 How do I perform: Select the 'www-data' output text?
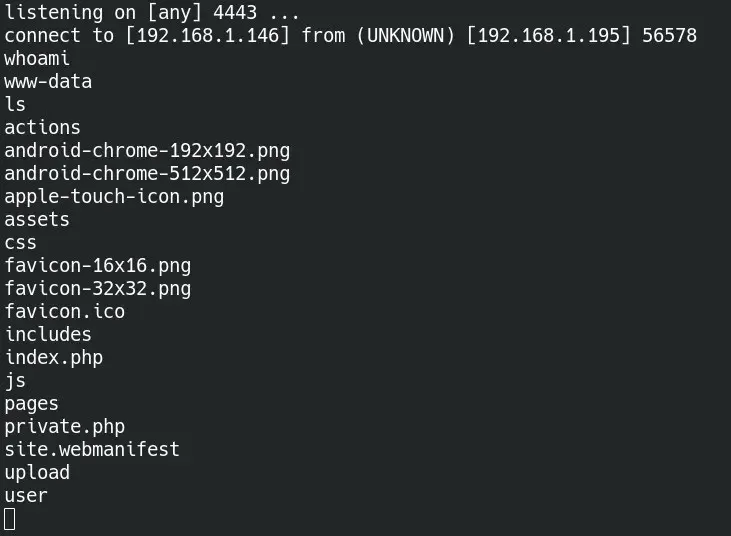point(48,82)
